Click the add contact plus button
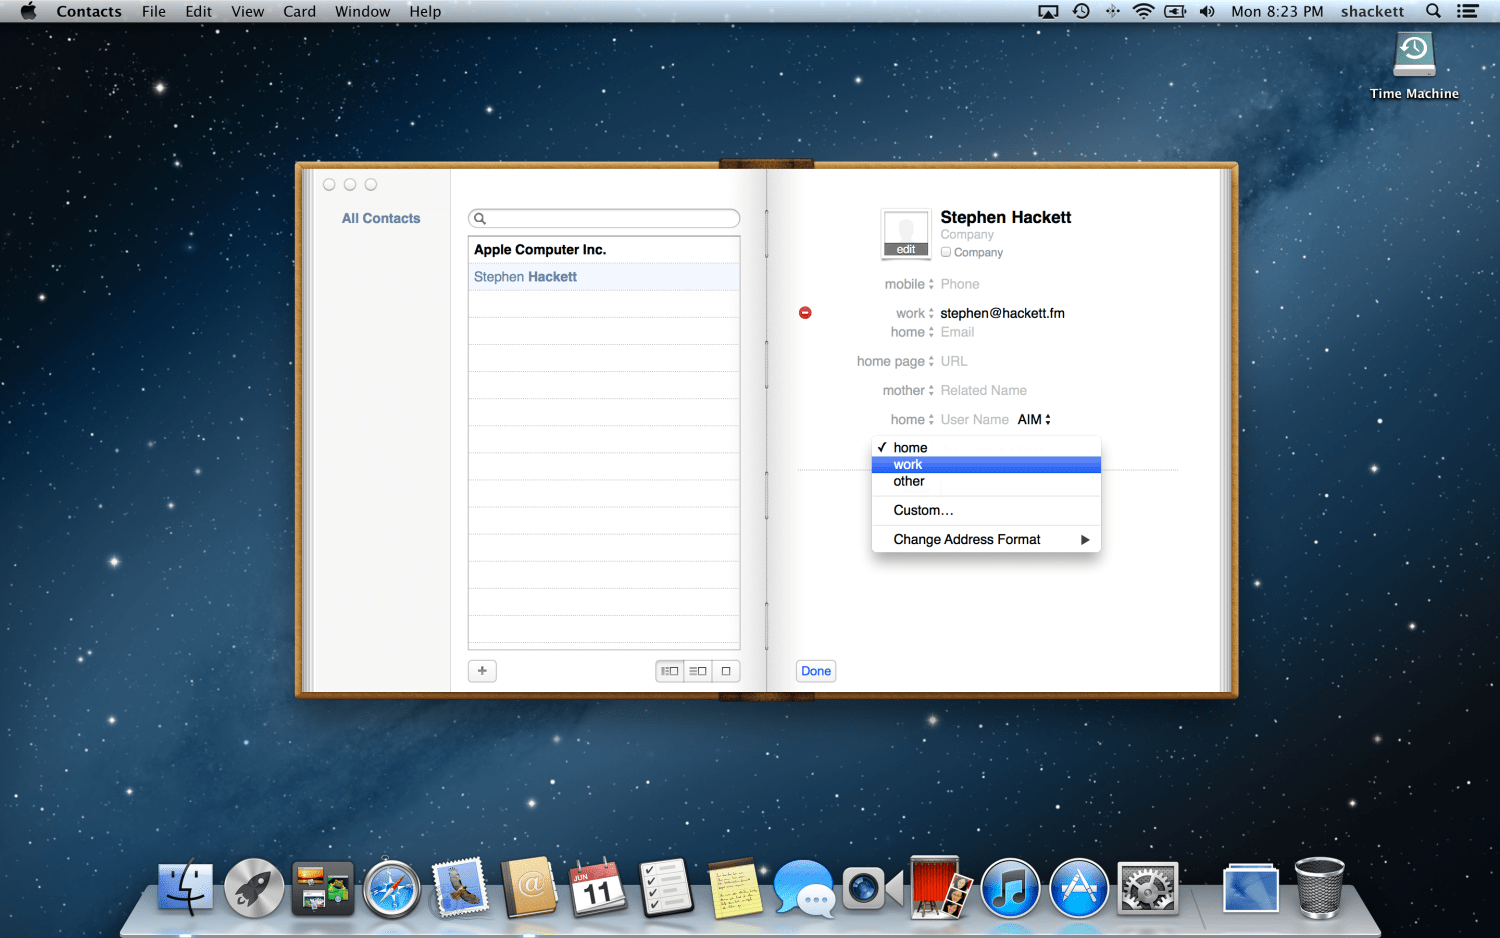The width and height of the screenshot is (1500, 938). click(482, 671)
